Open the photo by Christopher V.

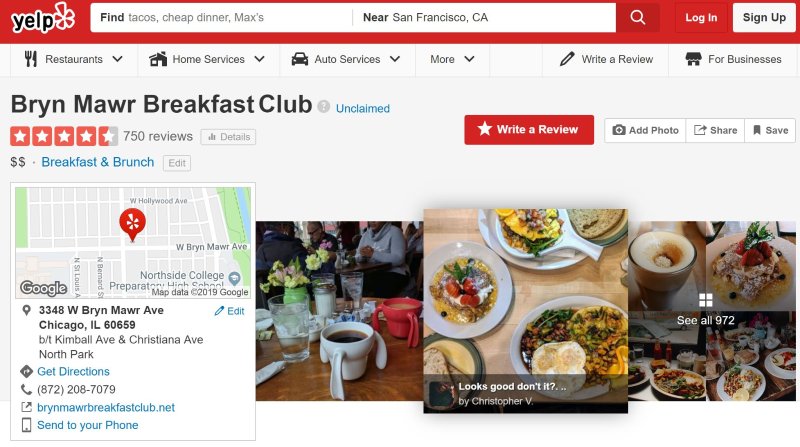click(526, 311)
